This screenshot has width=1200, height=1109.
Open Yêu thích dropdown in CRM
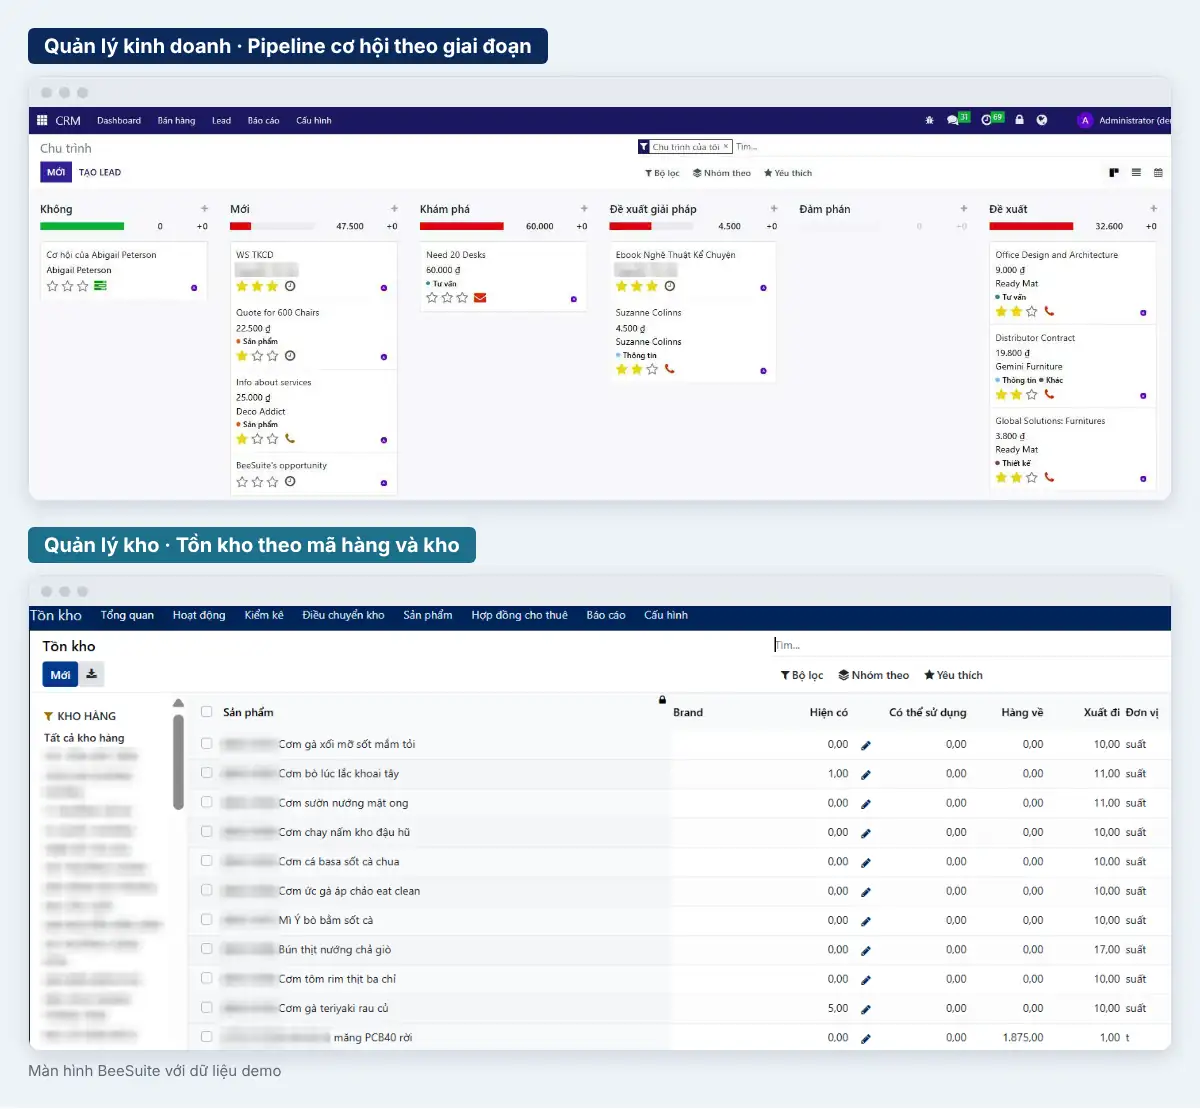[788, 173]
